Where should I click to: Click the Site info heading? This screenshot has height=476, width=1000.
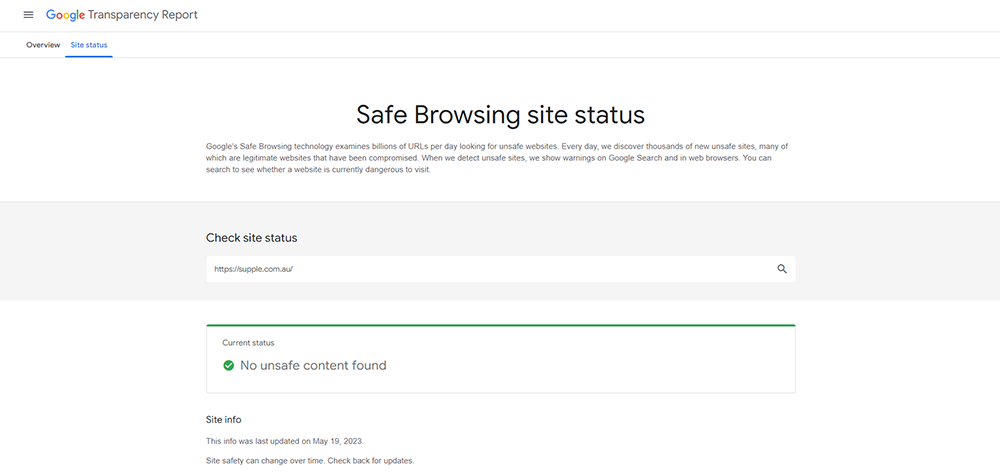point(224,419)
